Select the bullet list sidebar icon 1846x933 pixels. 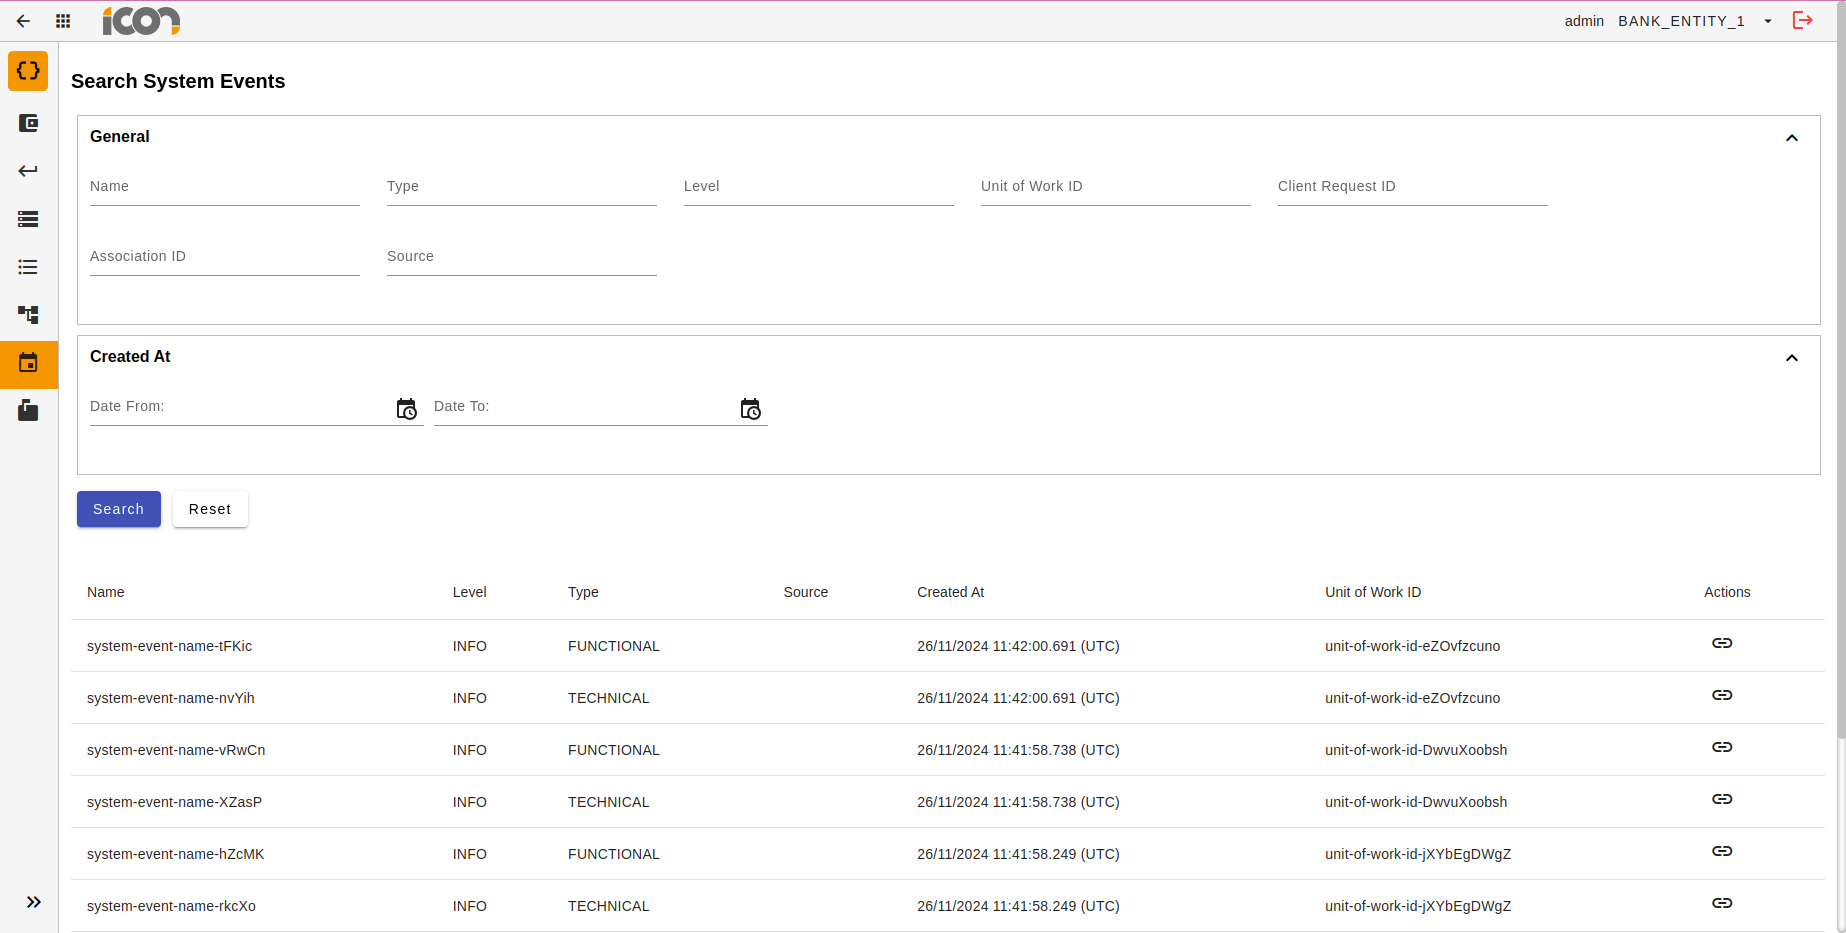(27, 267)
